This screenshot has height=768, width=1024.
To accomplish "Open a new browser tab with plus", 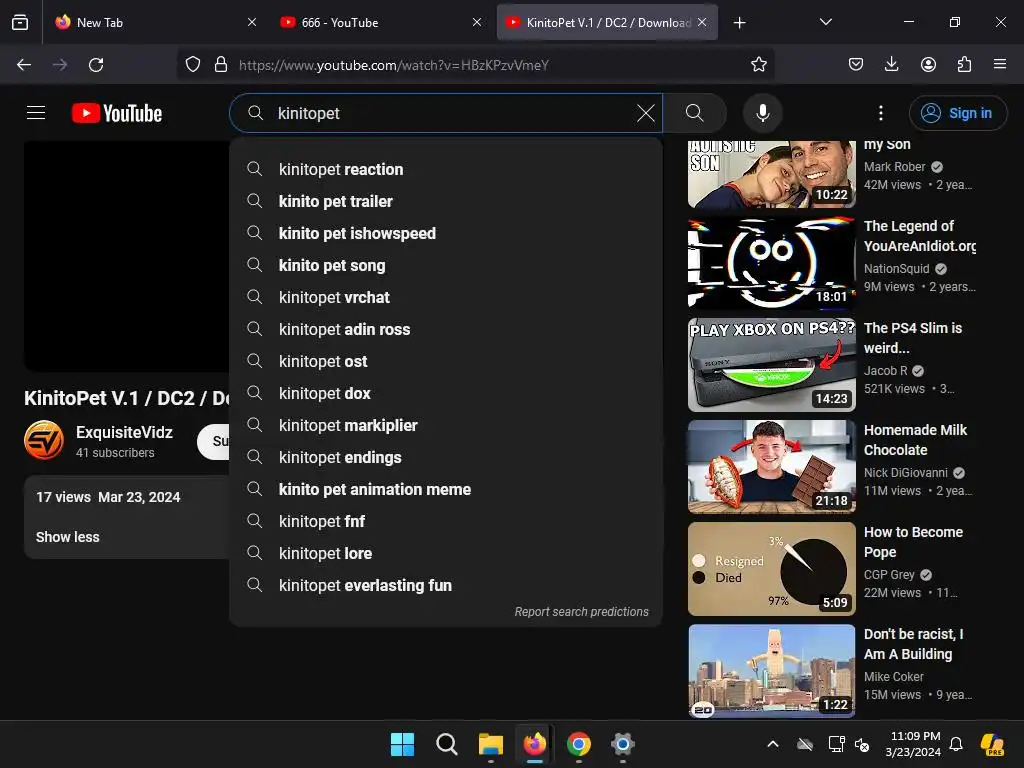I will 739,23.
